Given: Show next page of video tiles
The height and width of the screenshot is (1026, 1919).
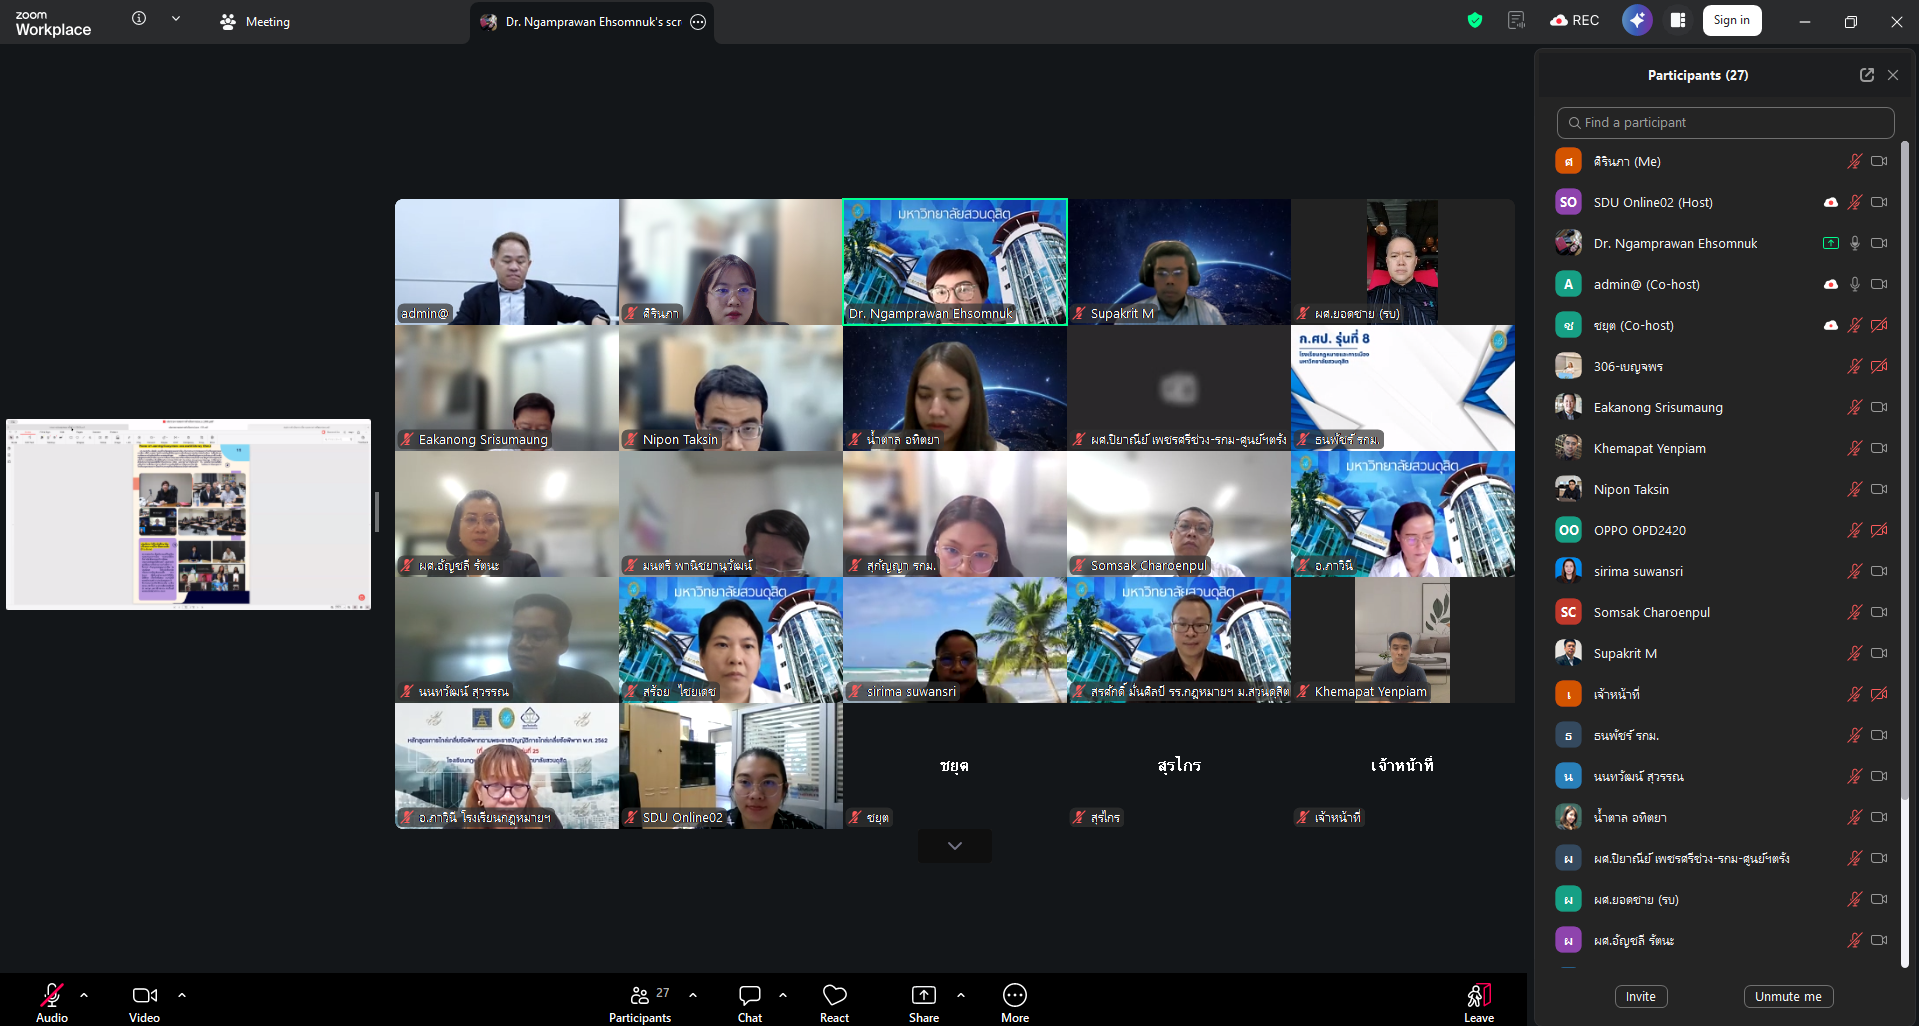Looking at the screenshot, I should click(x=954, y=846).
